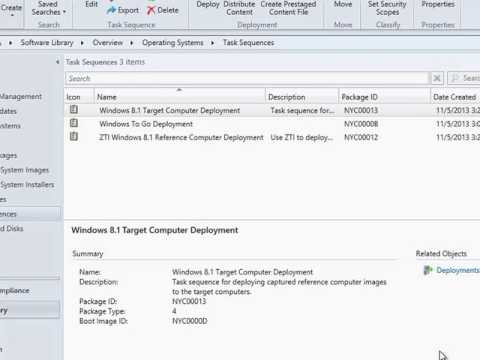
Task: Click the NYC00012 package ID cell
Action: pos(361,137)
